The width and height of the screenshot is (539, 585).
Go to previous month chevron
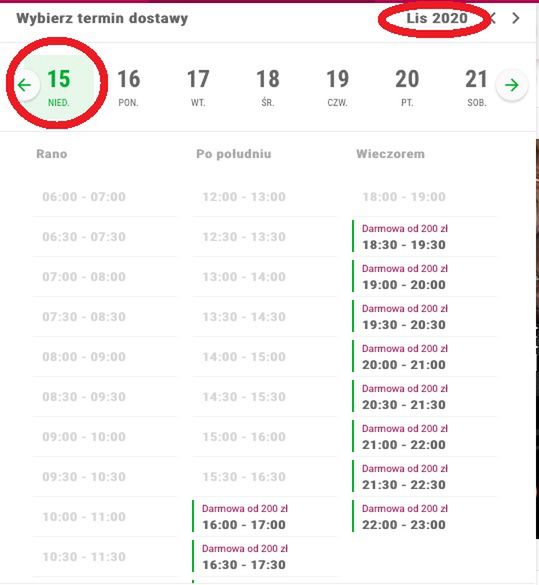click(x=493, y=18)
